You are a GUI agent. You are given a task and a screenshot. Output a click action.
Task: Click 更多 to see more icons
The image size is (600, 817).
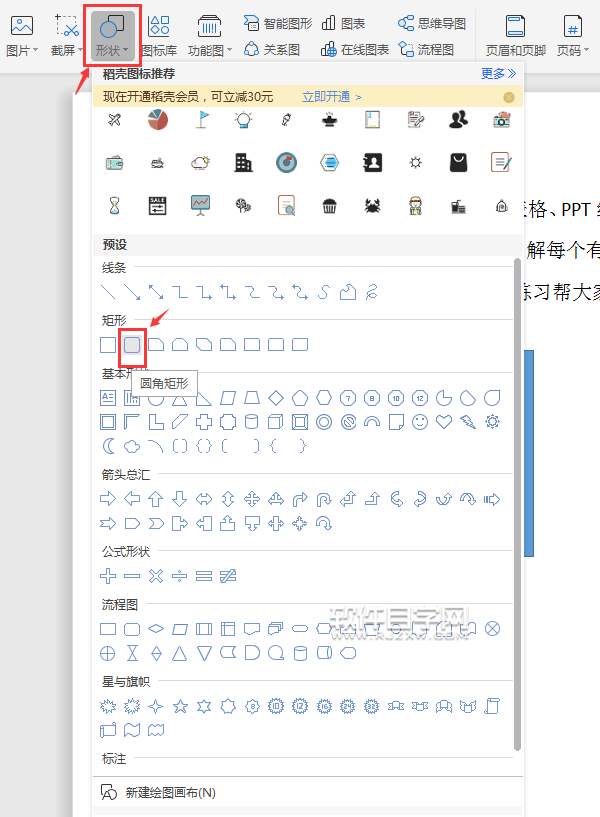[x=498, y=73]
